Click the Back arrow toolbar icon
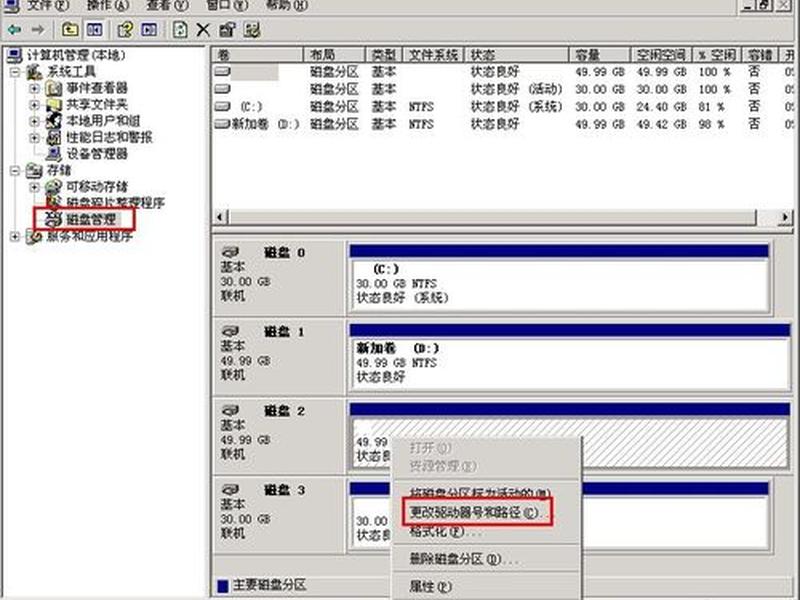The width and height of the screenshot is (800, 600). pos(14,30)
